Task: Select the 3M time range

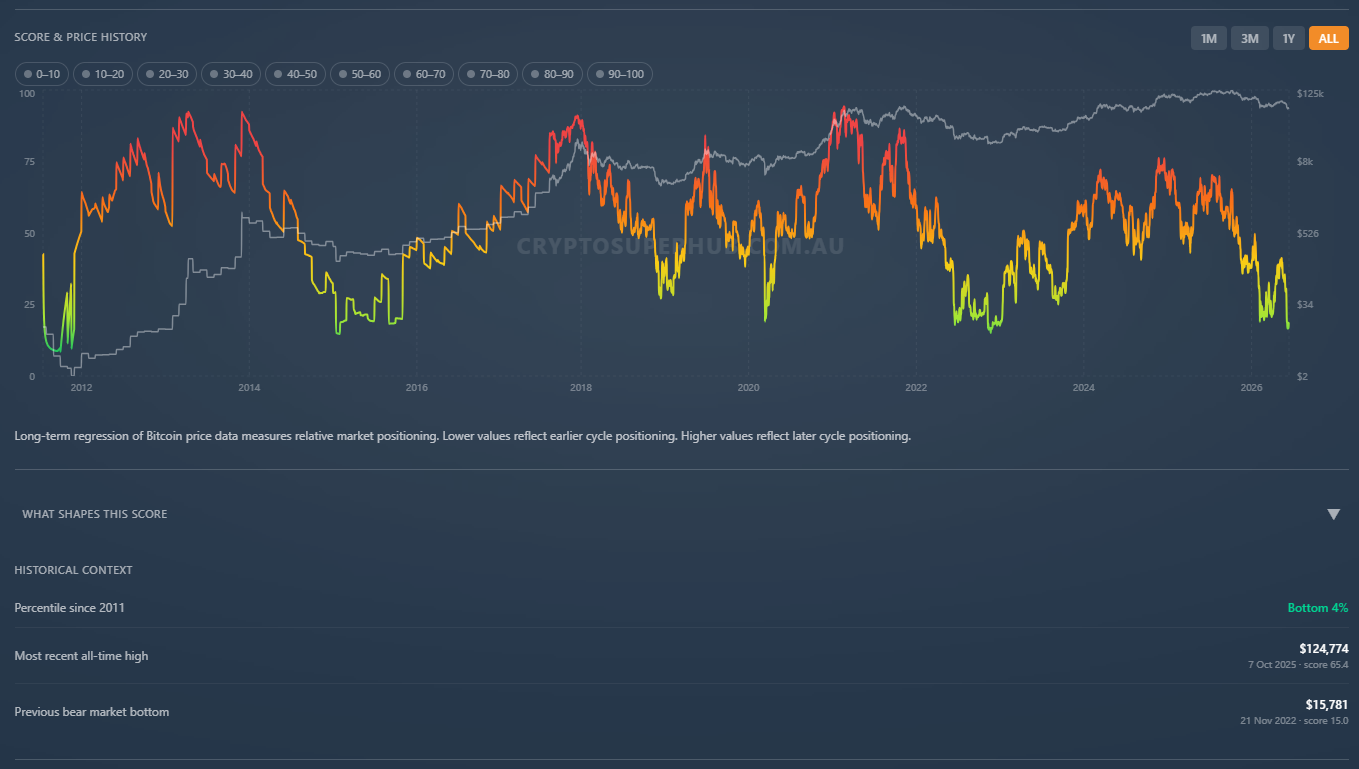Action: (x=1250, y=38)
